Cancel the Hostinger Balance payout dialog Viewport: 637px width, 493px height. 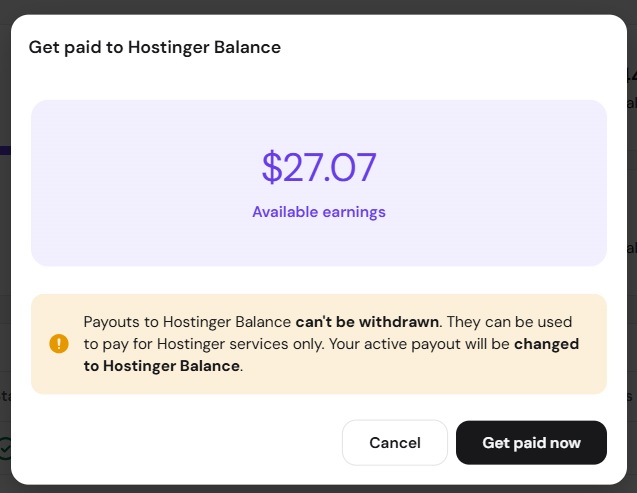coord(395,443)
